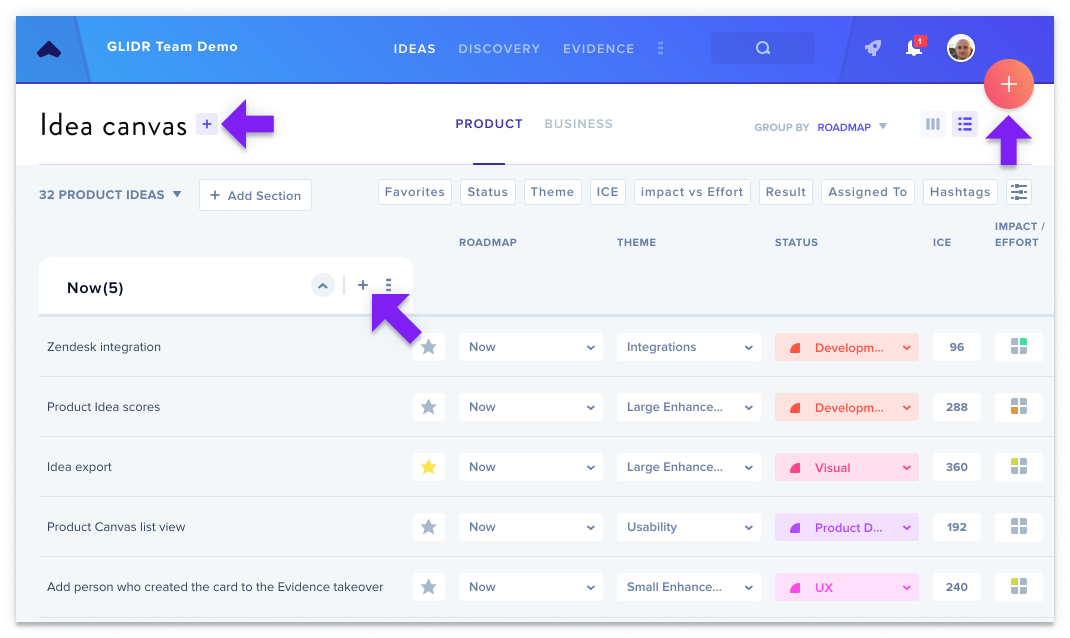This screenshot has width=1070, height=638.
Task: Collapse the Now(5) section
Action: point(323,285)
